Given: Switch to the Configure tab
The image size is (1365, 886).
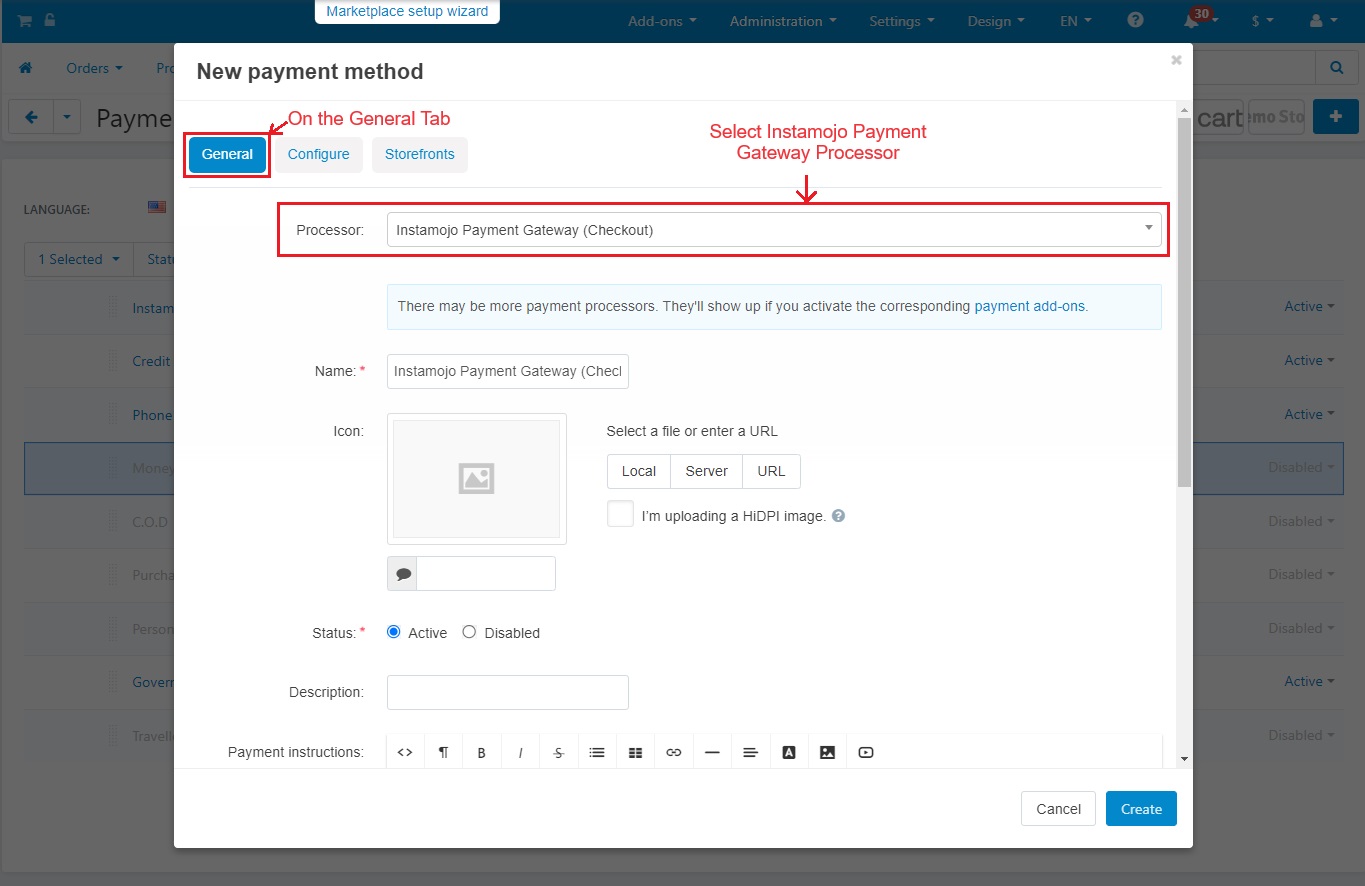Looking at the screenshot, I should coord(319,155).
